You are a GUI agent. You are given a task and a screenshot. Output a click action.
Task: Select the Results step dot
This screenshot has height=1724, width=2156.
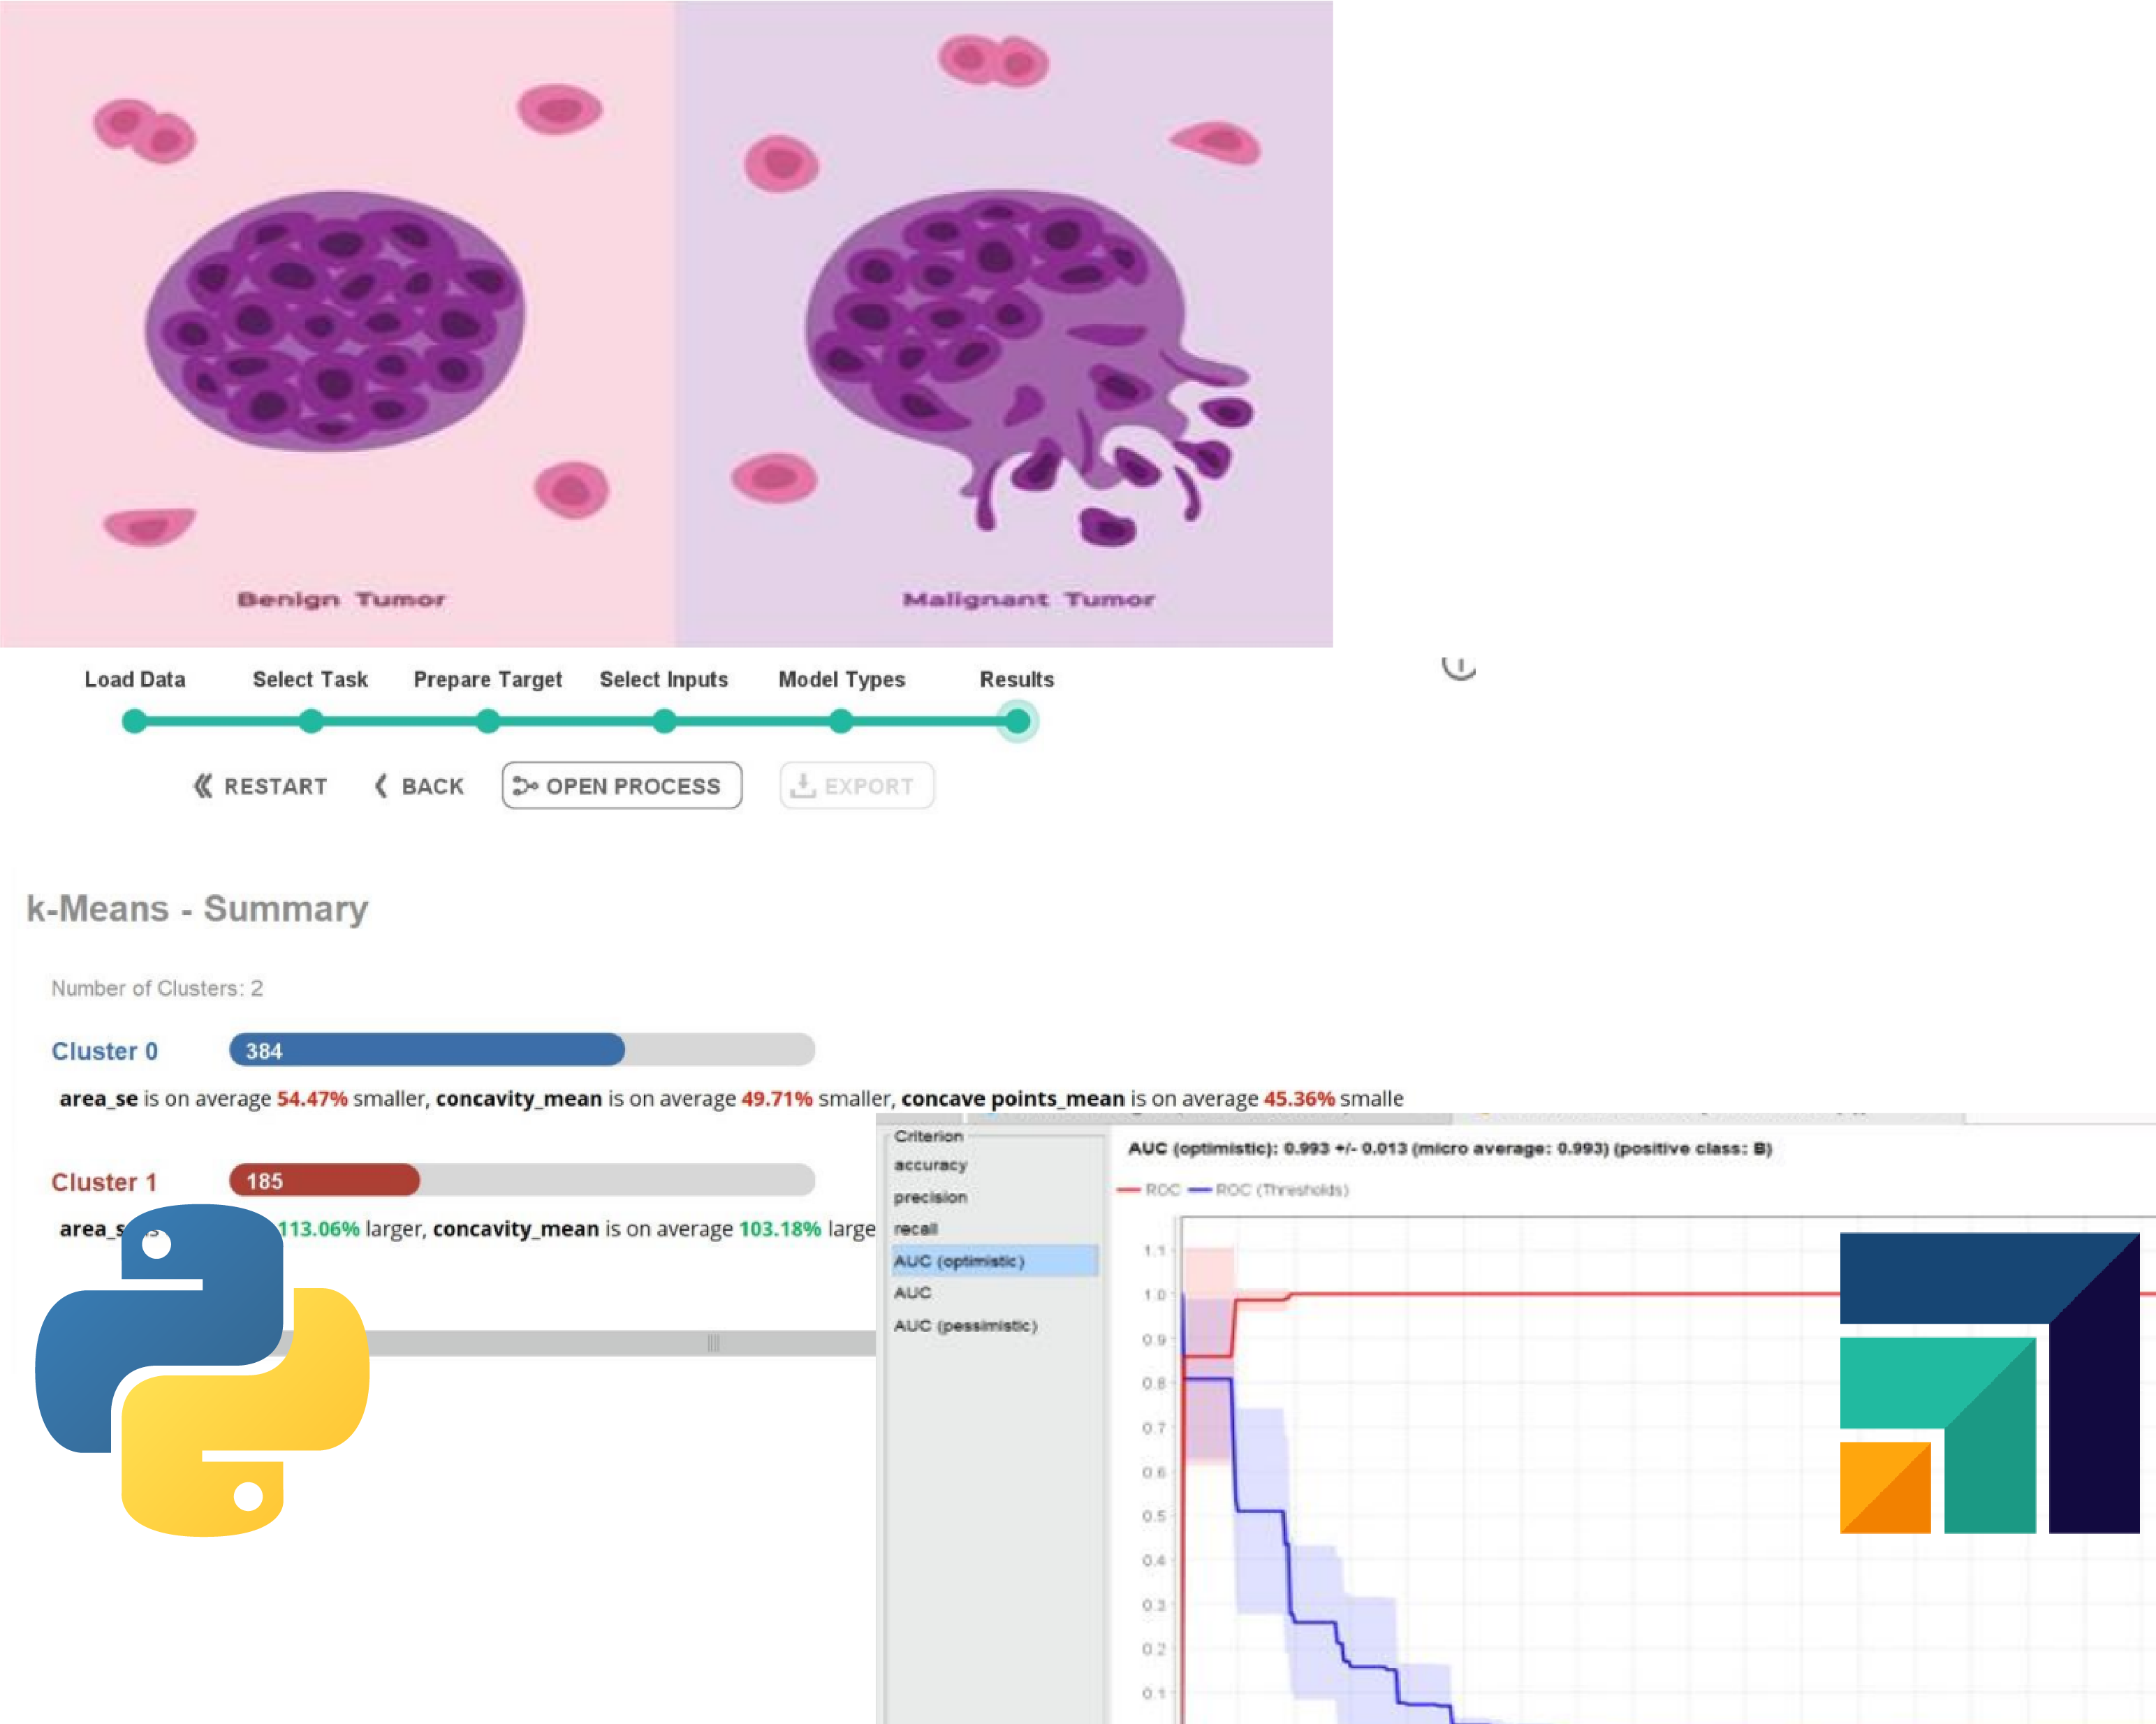(x=1017, y=721)
